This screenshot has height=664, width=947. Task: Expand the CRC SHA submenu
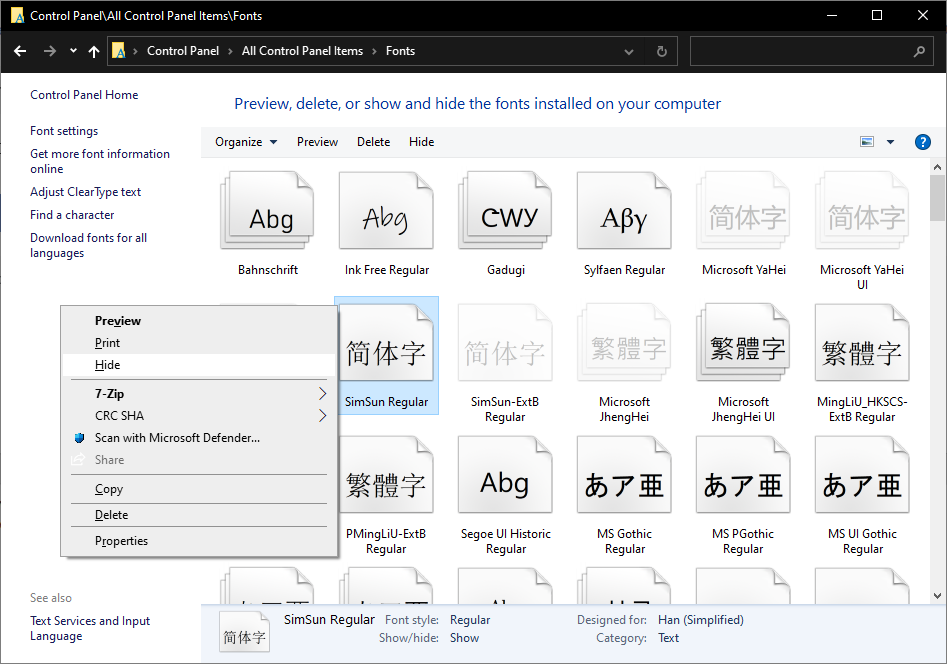pos(323,416)
